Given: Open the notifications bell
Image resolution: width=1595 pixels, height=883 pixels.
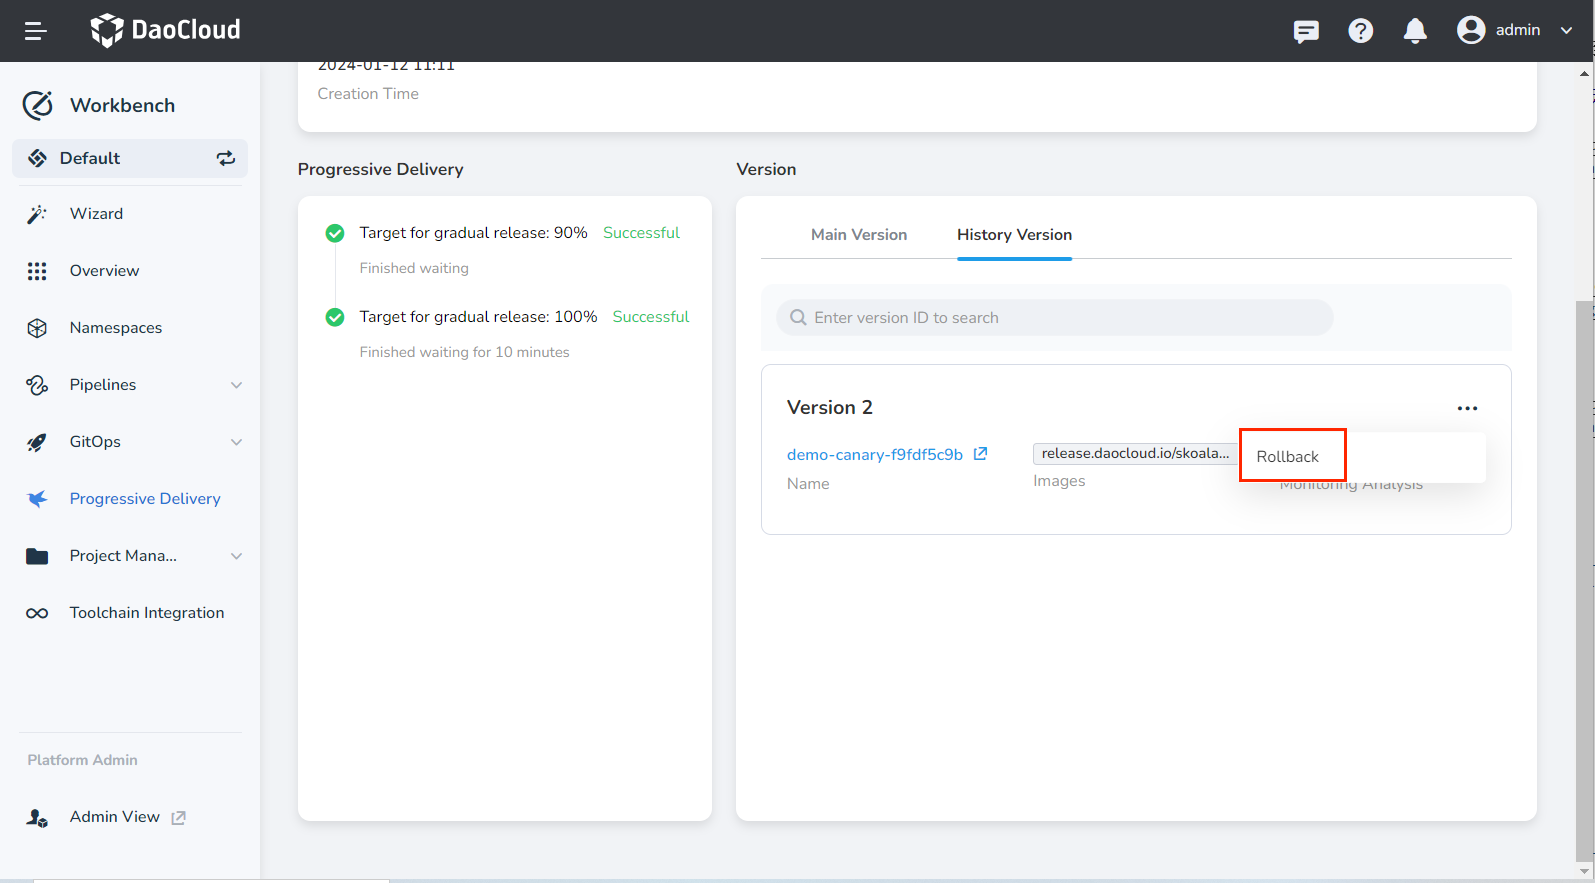Looking at the screenshot, I should [x=1414, y=31].
